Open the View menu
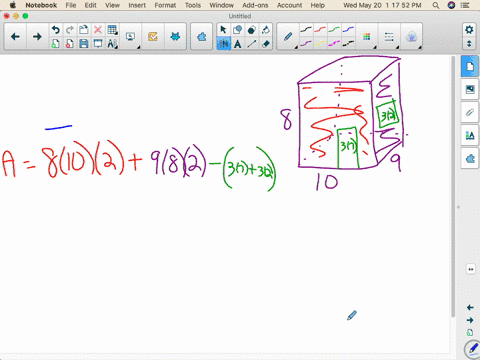The width and height of the screenshot is (480, 360). pyautogui.click(x=112, y=5)
